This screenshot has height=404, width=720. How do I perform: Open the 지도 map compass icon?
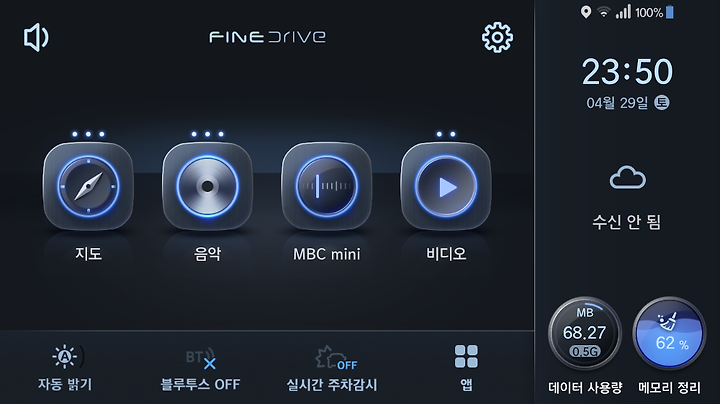(88, 186)
